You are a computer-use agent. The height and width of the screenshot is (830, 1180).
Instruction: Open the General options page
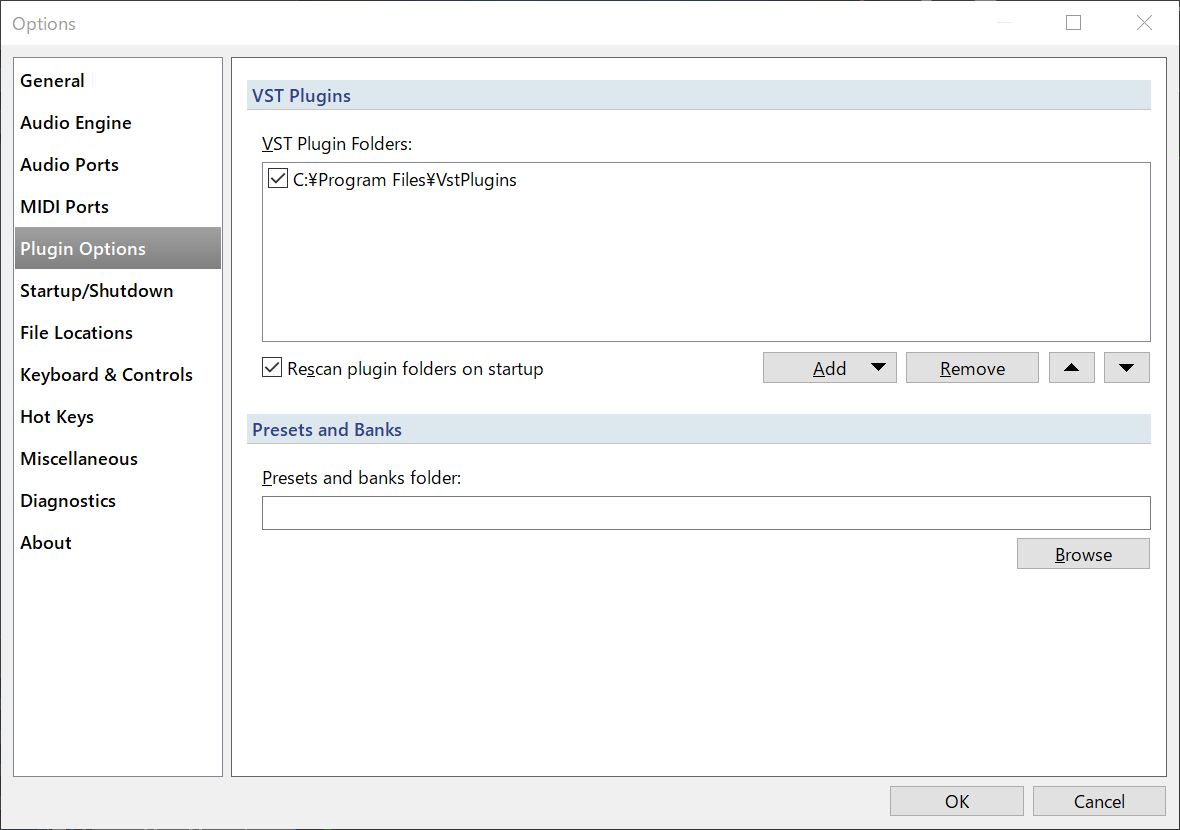(52, 81)
